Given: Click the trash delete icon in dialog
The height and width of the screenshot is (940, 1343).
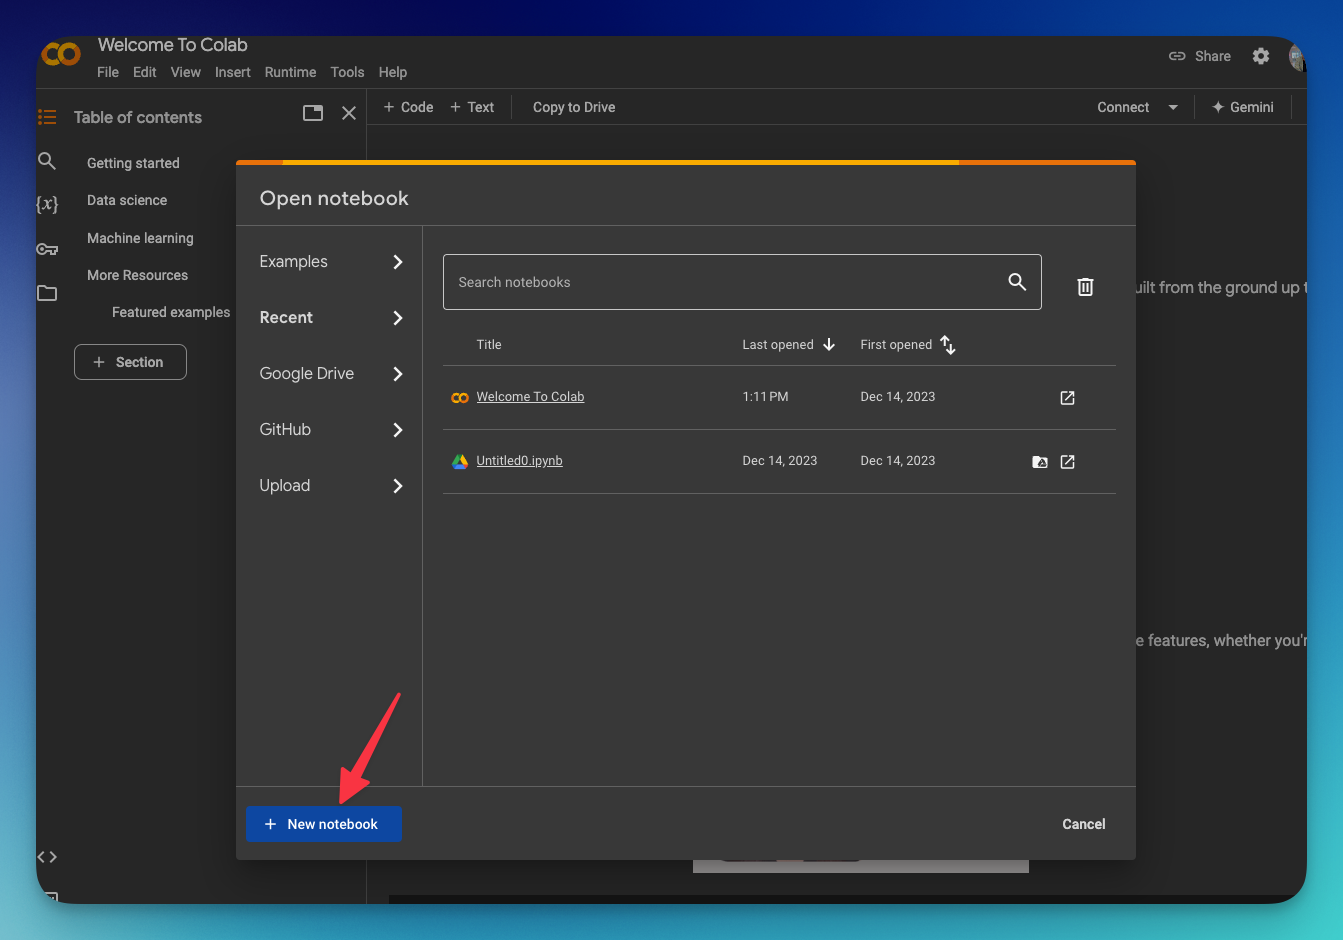Looking at the screenshot, I should (1085, 287).
